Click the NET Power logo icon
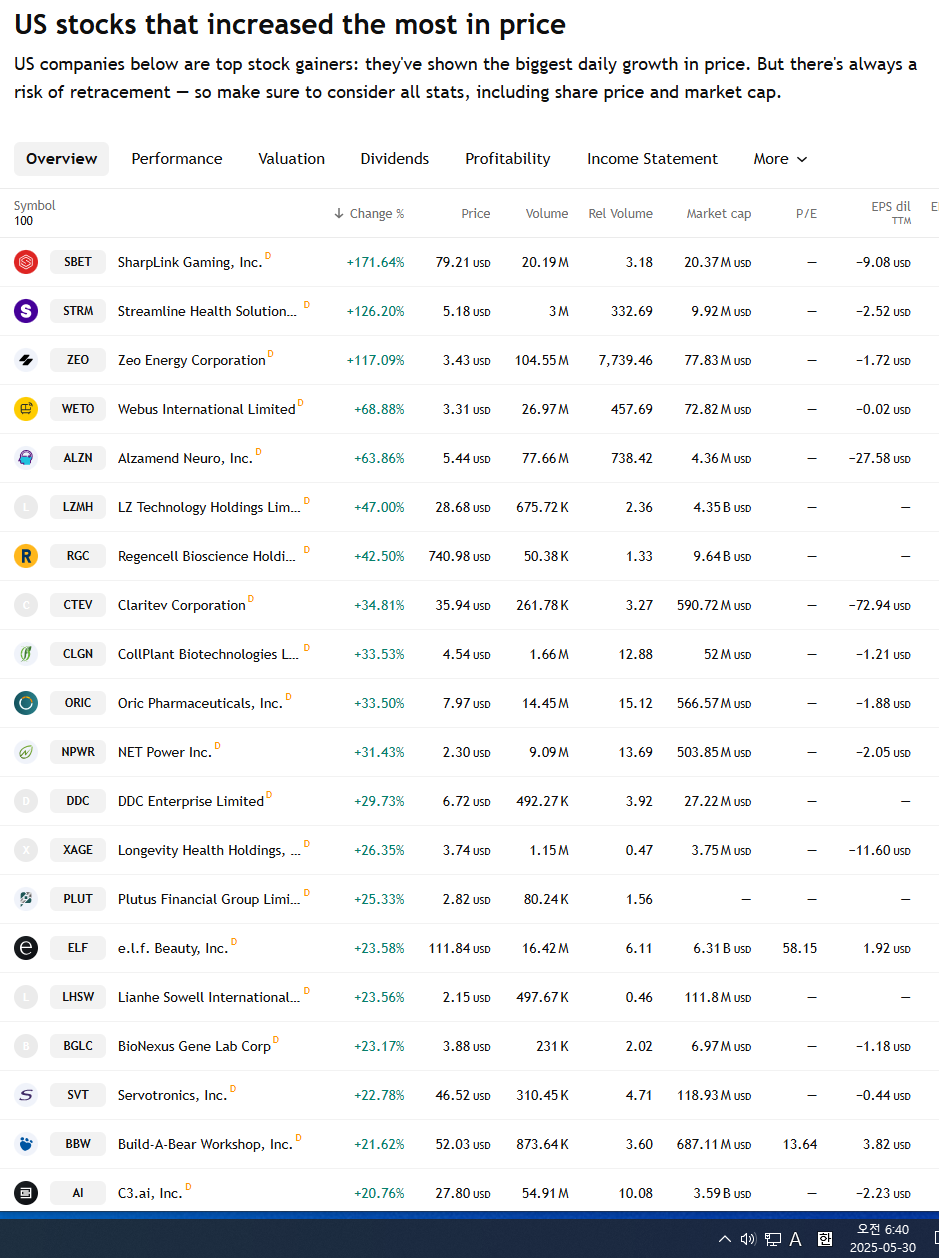The height and width of the screenshot is (1258, 939). (x=26, y=752)
